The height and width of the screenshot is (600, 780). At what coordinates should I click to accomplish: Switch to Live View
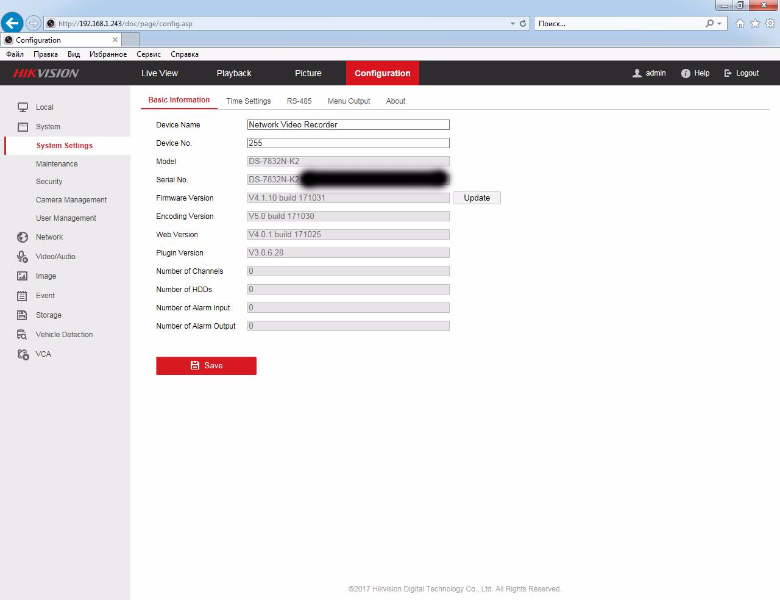pyautogui.click(x=159, y=73)
